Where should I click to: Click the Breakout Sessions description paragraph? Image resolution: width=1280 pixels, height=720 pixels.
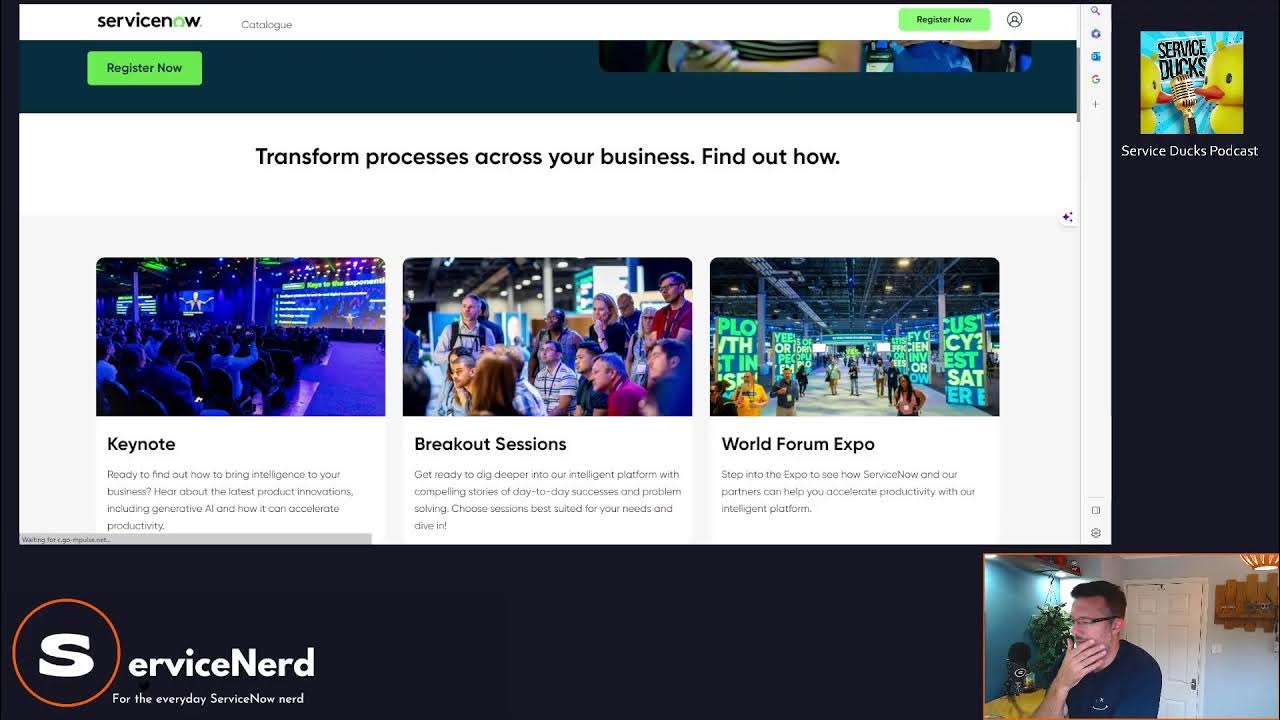point(547,500)
